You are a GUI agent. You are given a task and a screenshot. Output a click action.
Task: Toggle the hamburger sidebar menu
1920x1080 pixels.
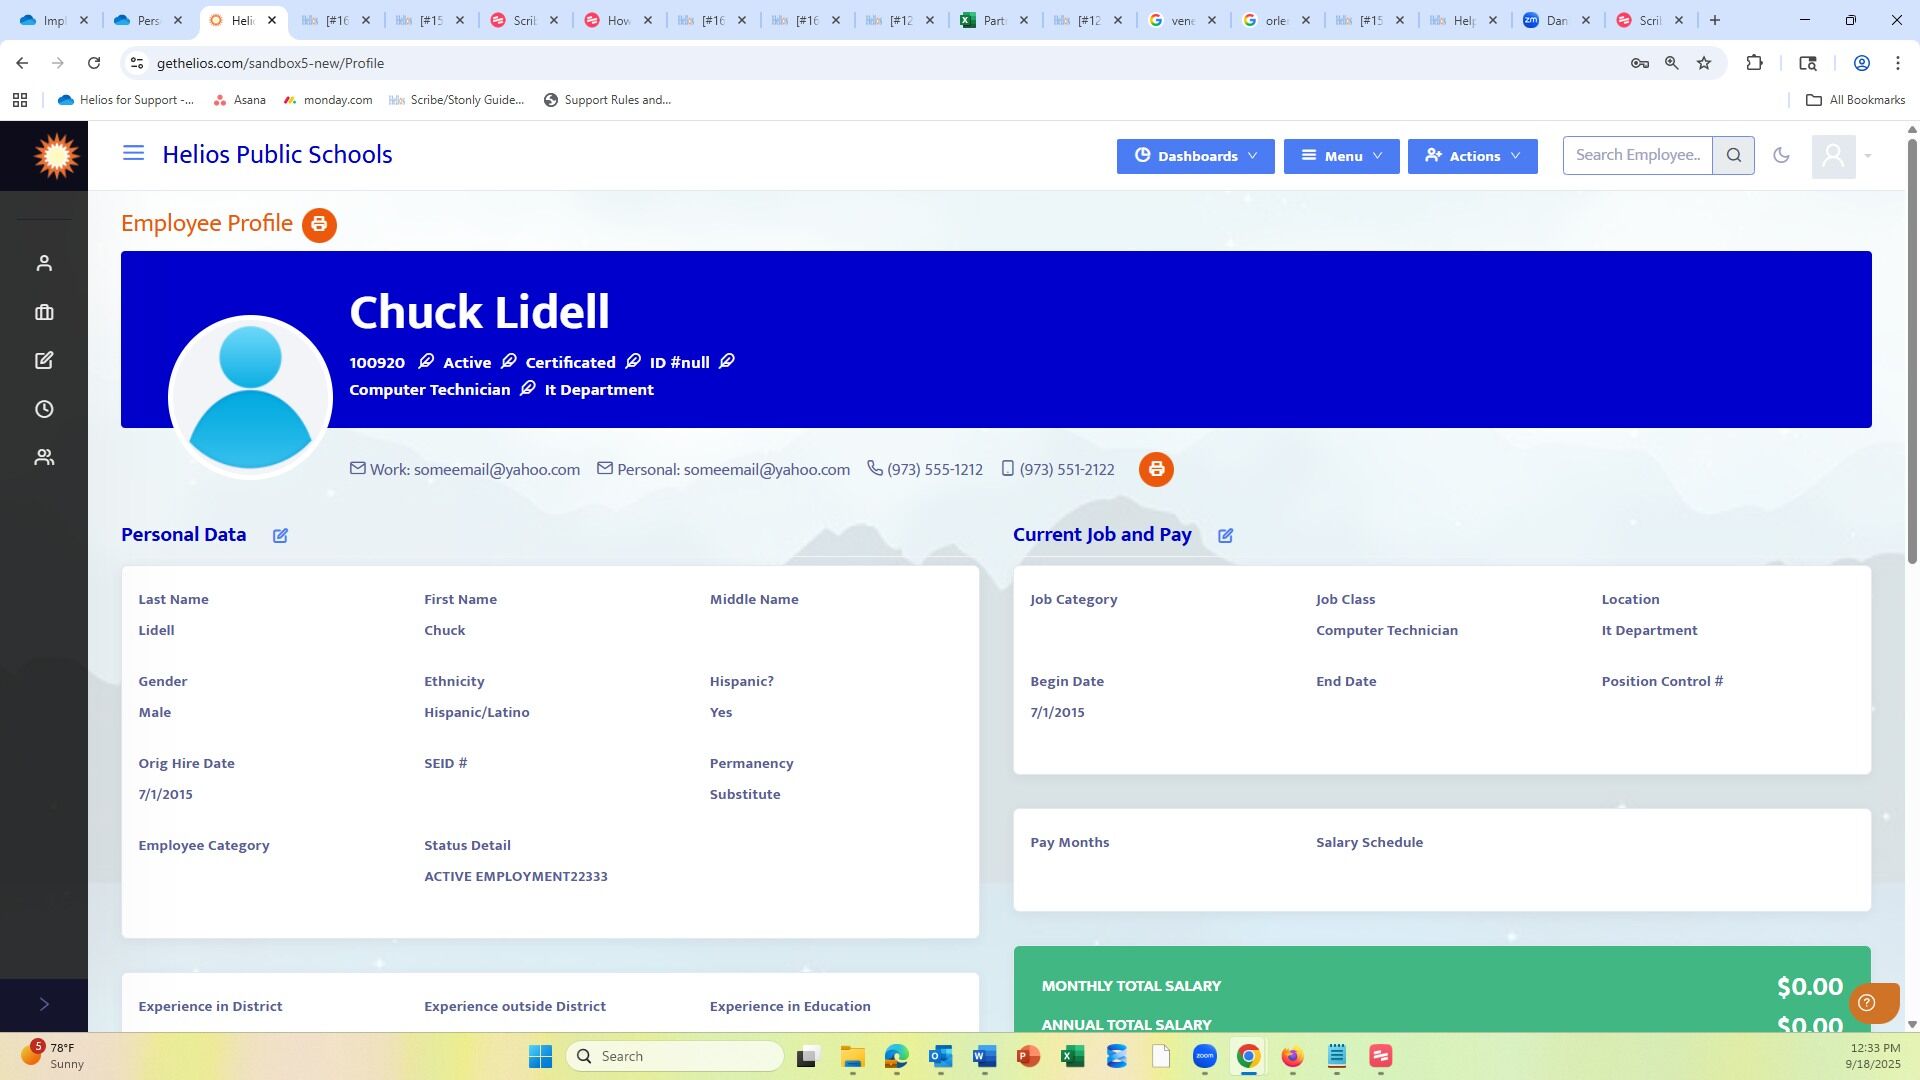coord(133,154)
